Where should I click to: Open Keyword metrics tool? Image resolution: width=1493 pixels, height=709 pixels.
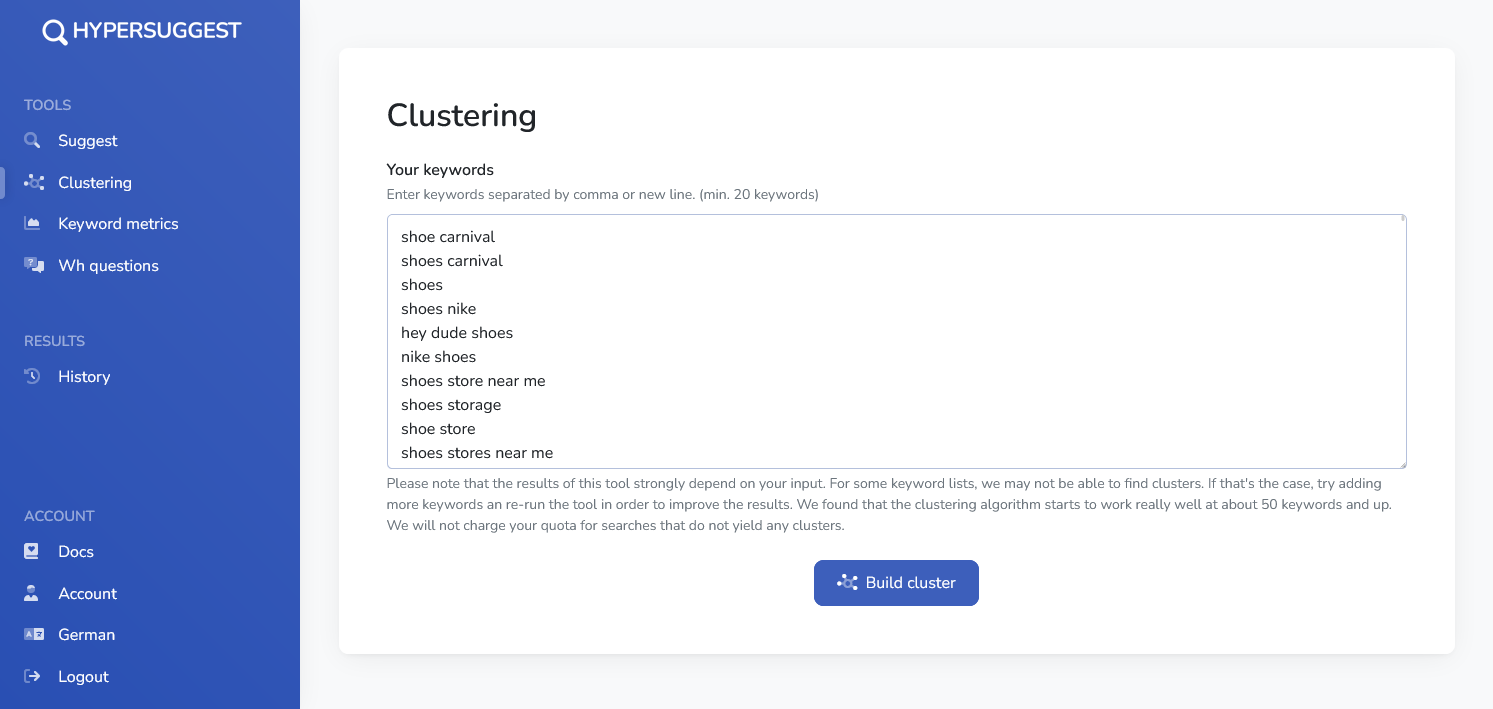click(118, 224)
